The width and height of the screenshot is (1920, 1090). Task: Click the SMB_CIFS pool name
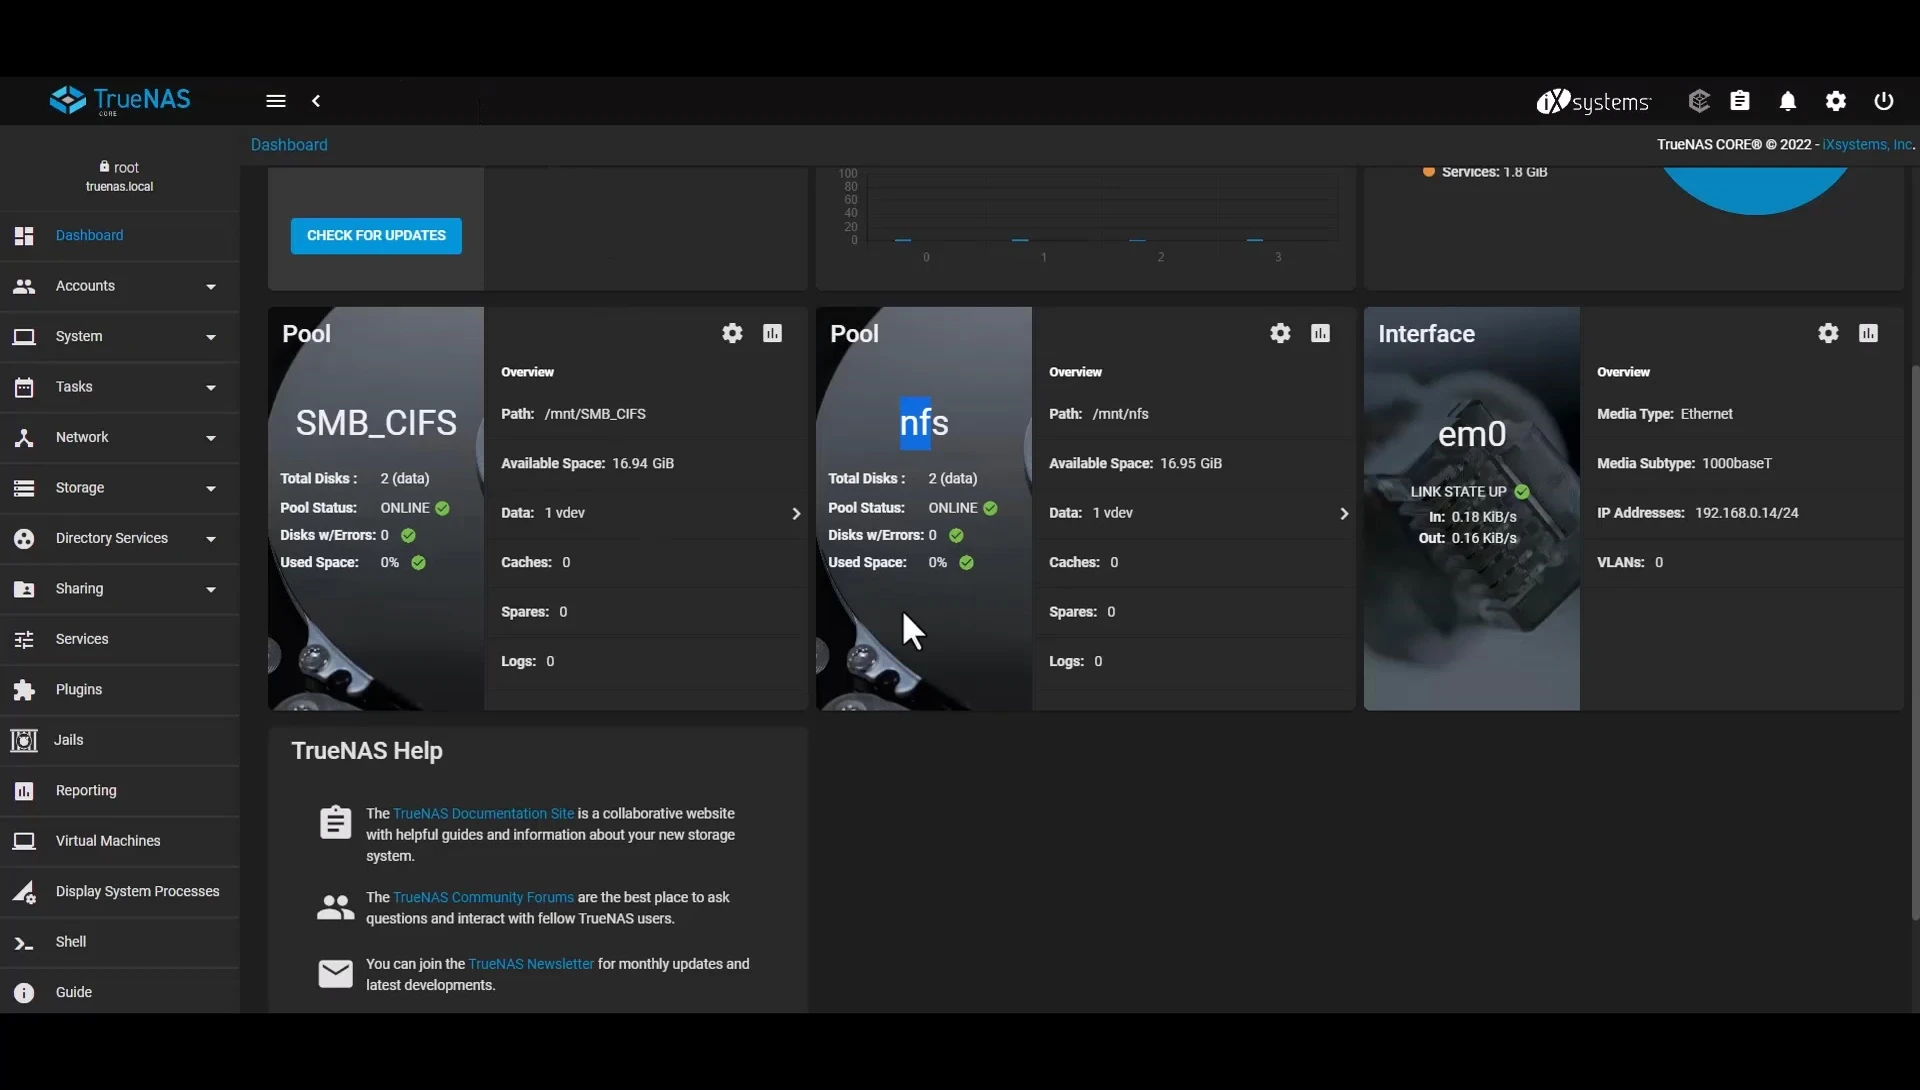coord(376,423)
